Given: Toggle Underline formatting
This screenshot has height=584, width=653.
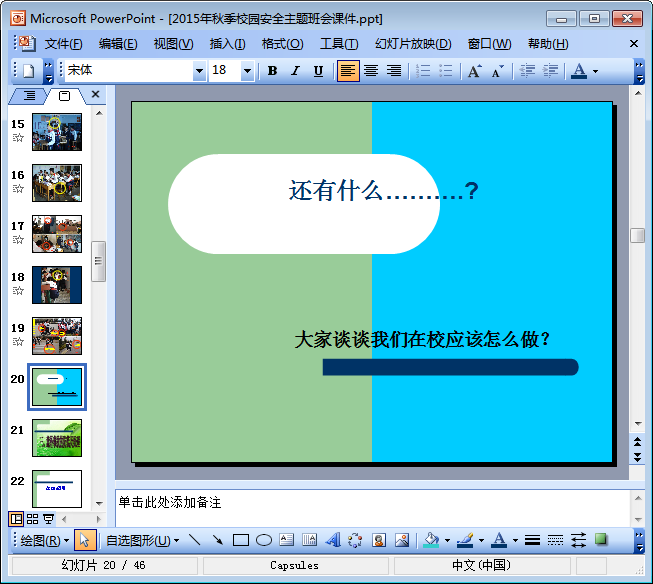Looking at the screenshot, I should pos(318,71).
